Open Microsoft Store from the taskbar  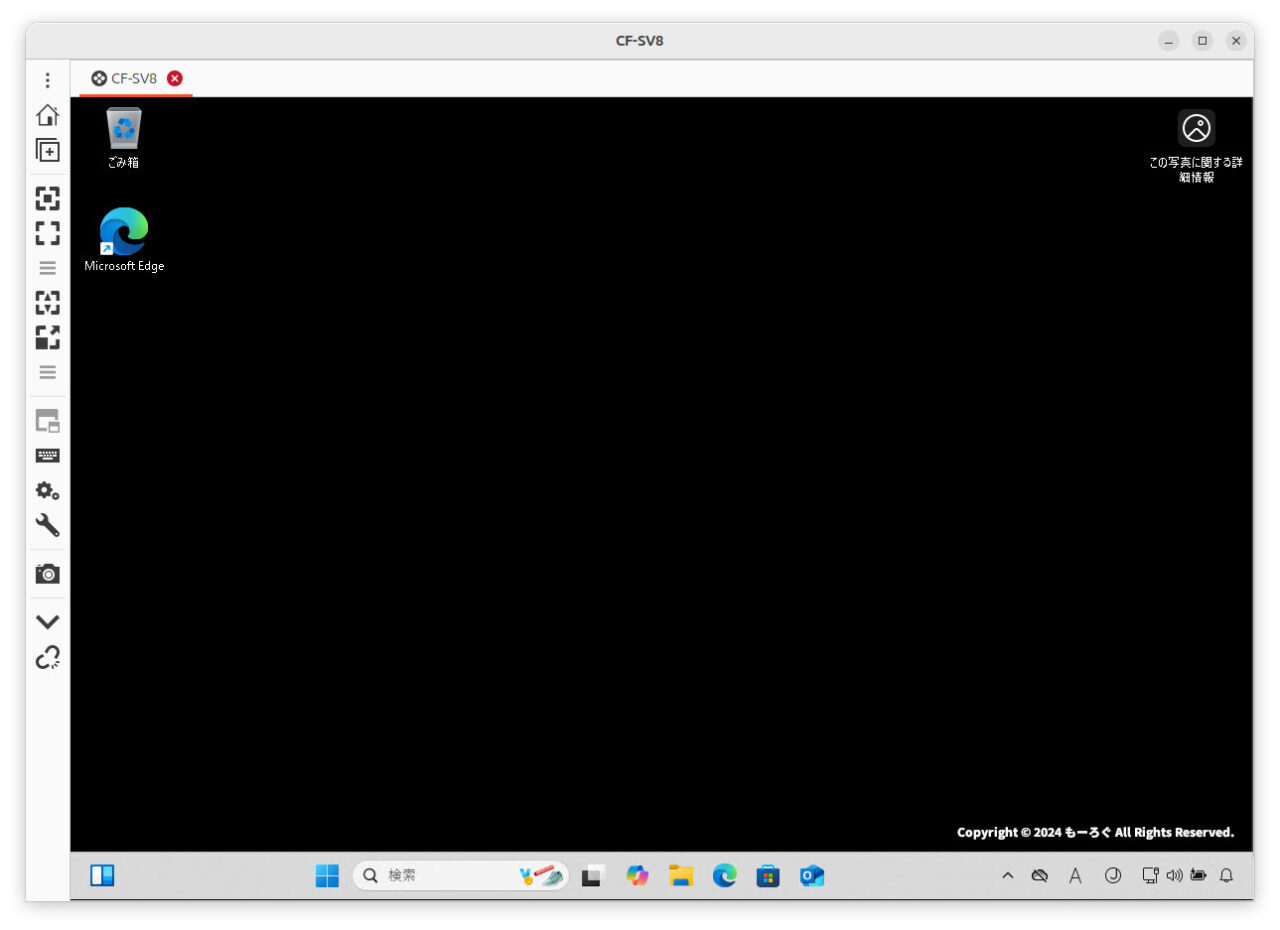pos(768,876)
